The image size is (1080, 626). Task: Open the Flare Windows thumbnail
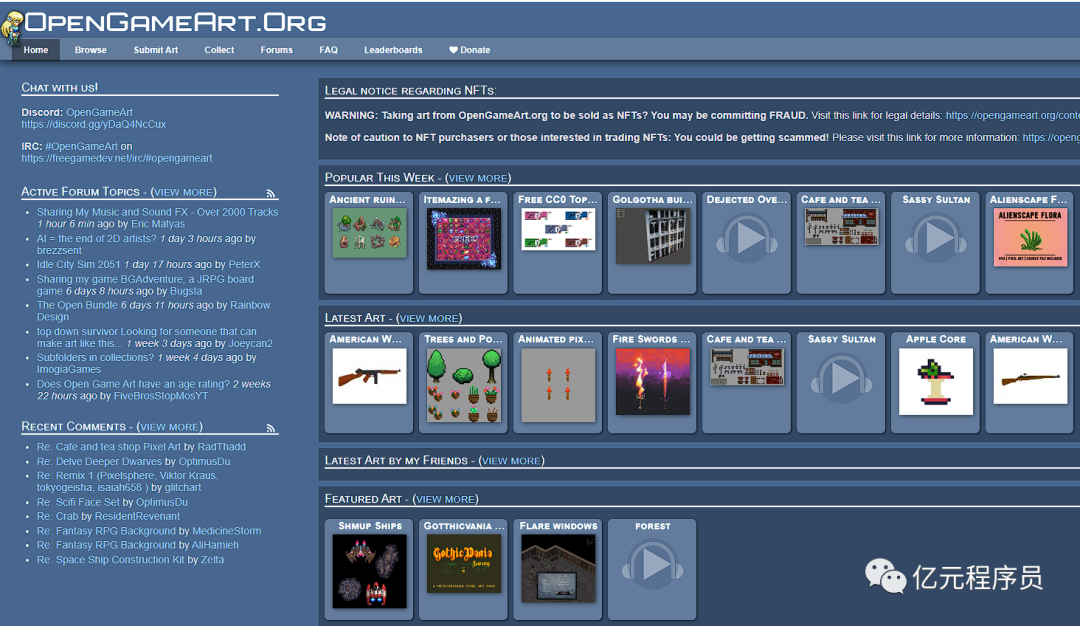coord(558,568)
